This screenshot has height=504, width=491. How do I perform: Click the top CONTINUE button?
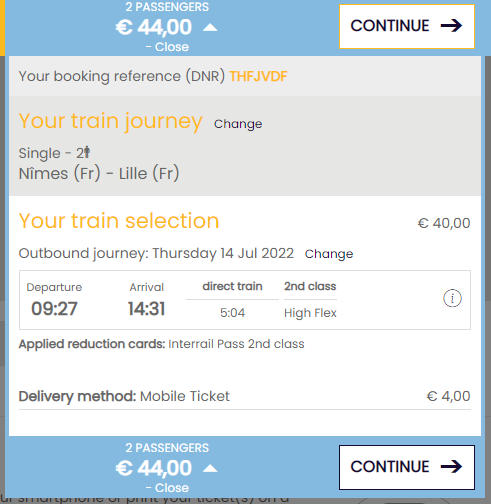tap(407, 26)
